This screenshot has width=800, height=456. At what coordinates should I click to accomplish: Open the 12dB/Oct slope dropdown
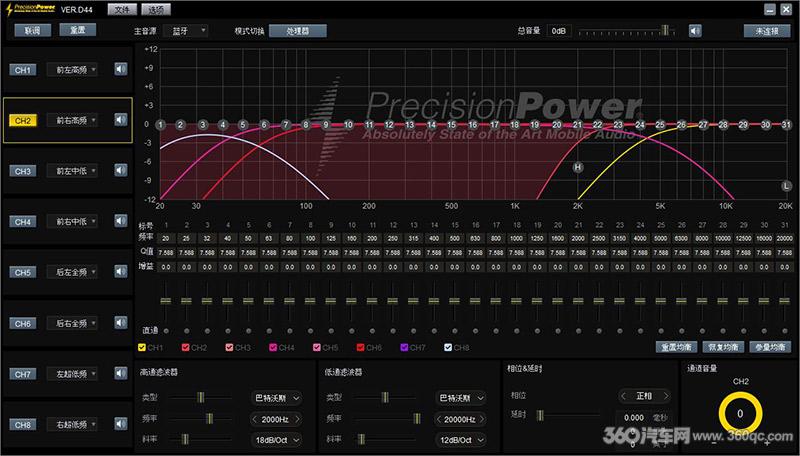pyautogui.click(x=460, y=440)
